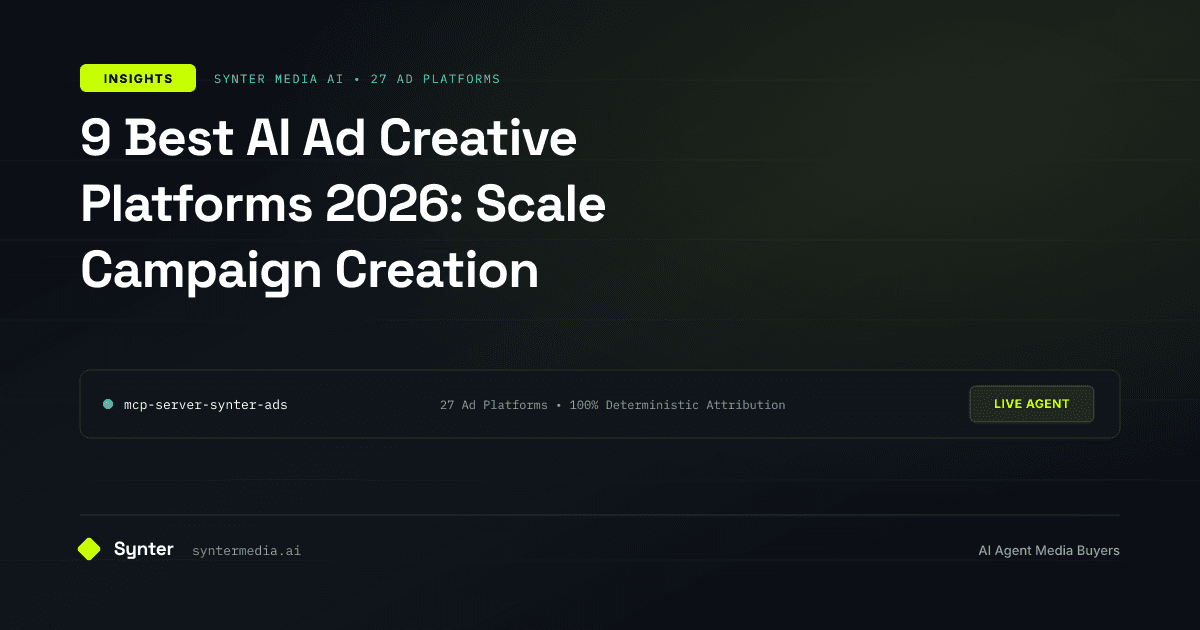Viewport: 1200px width, 630px height.
Task: Click the Synter diamond logo icon
Action: [x=89, y=549]
